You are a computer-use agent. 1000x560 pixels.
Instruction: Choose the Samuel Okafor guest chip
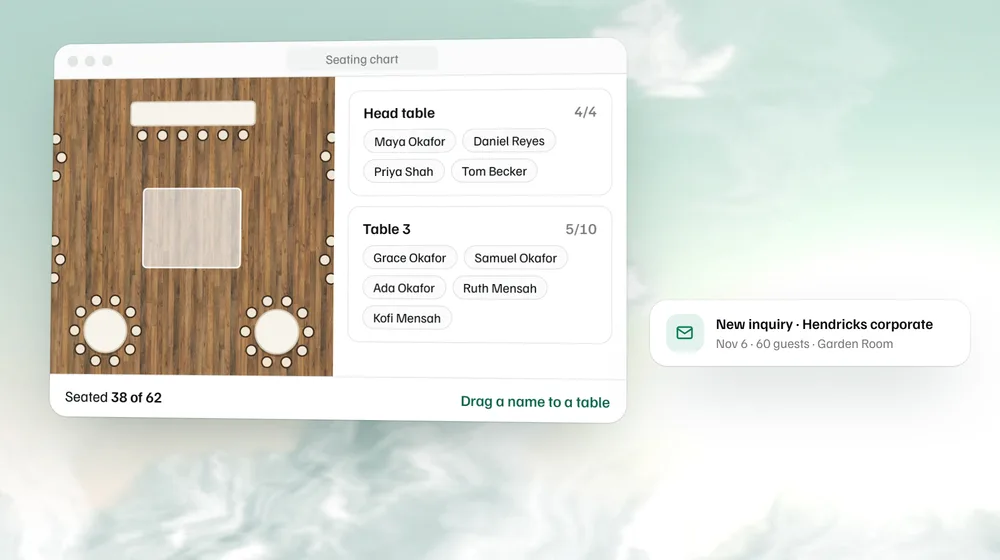coord(515,258)
